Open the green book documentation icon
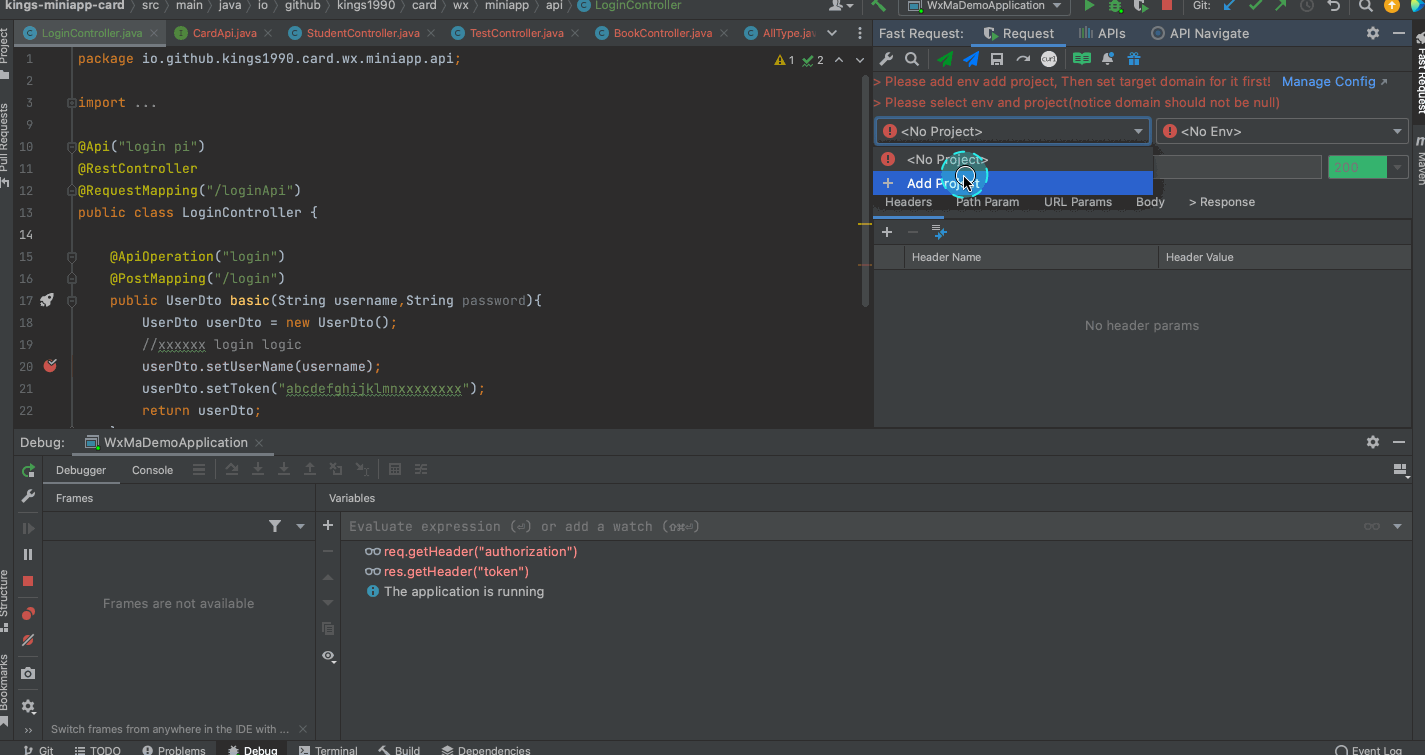The height and width of the screenshot is (755, 1425). pyautogui.click(x=1081, y=59)
